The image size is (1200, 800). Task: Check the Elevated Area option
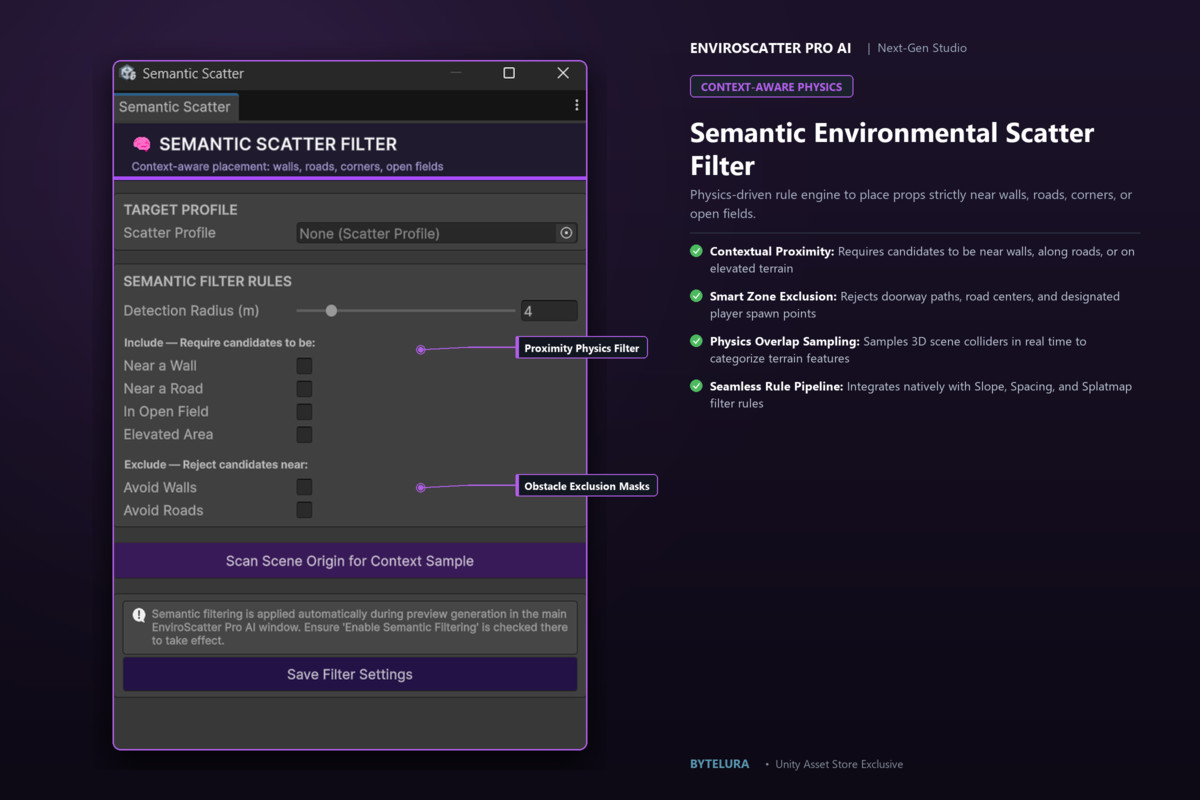click(304, 435)
